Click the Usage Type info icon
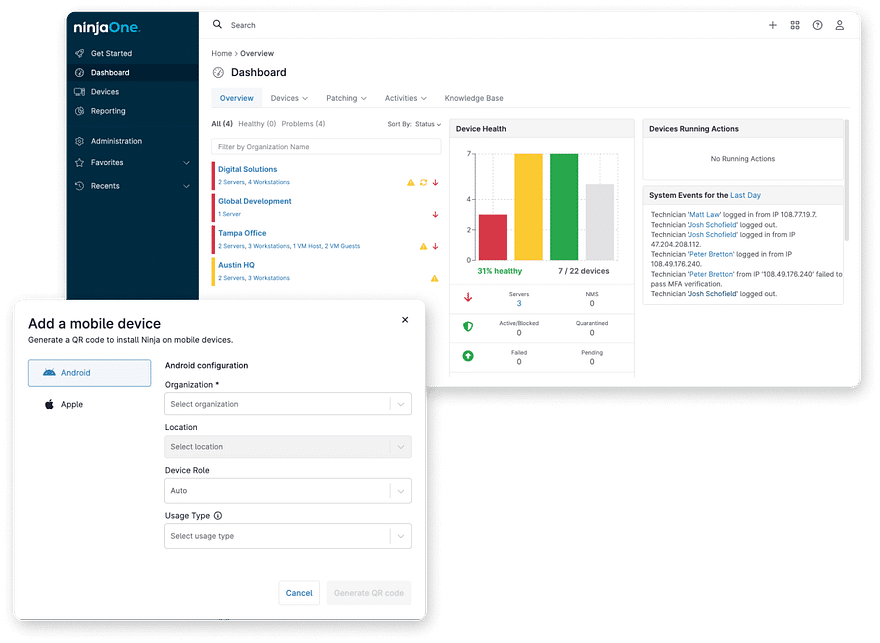Image resolution: width=880 pixels, height=643 pixels. (x=218, y=516)
